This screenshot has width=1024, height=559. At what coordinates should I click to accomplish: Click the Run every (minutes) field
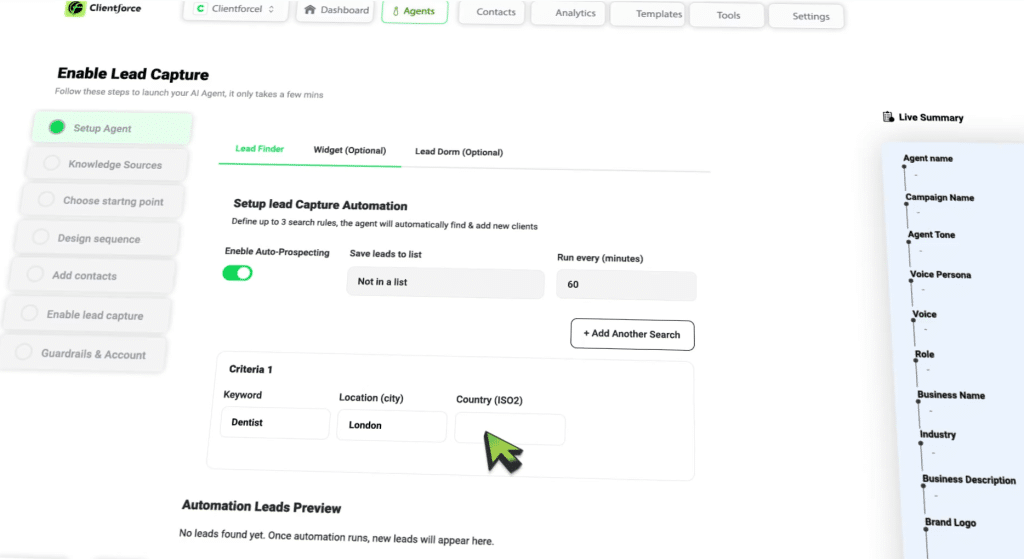pyautogui.click(x=626, y=285)
